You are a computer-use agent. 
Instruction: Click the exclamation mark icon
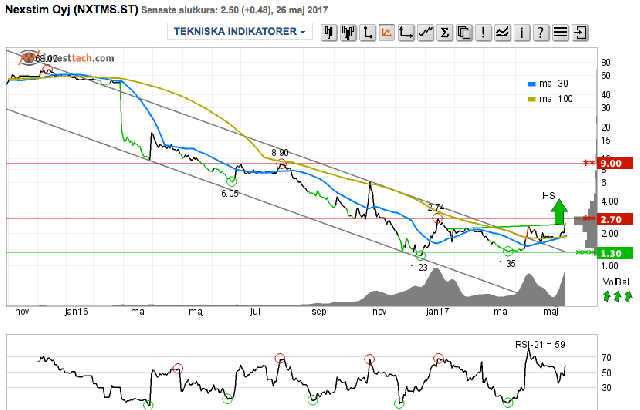click(483, 32)
